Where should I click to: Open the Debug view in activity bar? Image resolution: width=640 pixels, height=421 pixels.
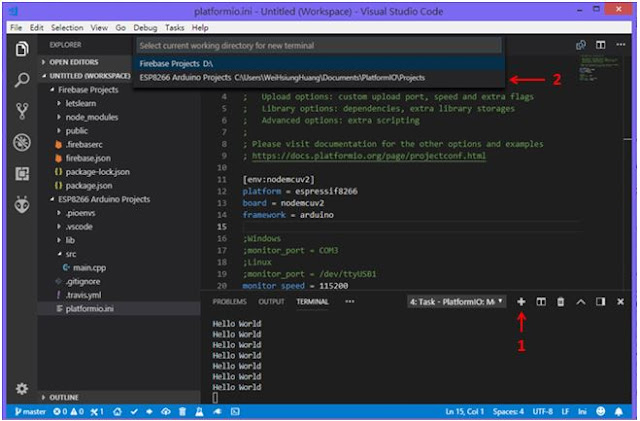[x=22, y=143]
